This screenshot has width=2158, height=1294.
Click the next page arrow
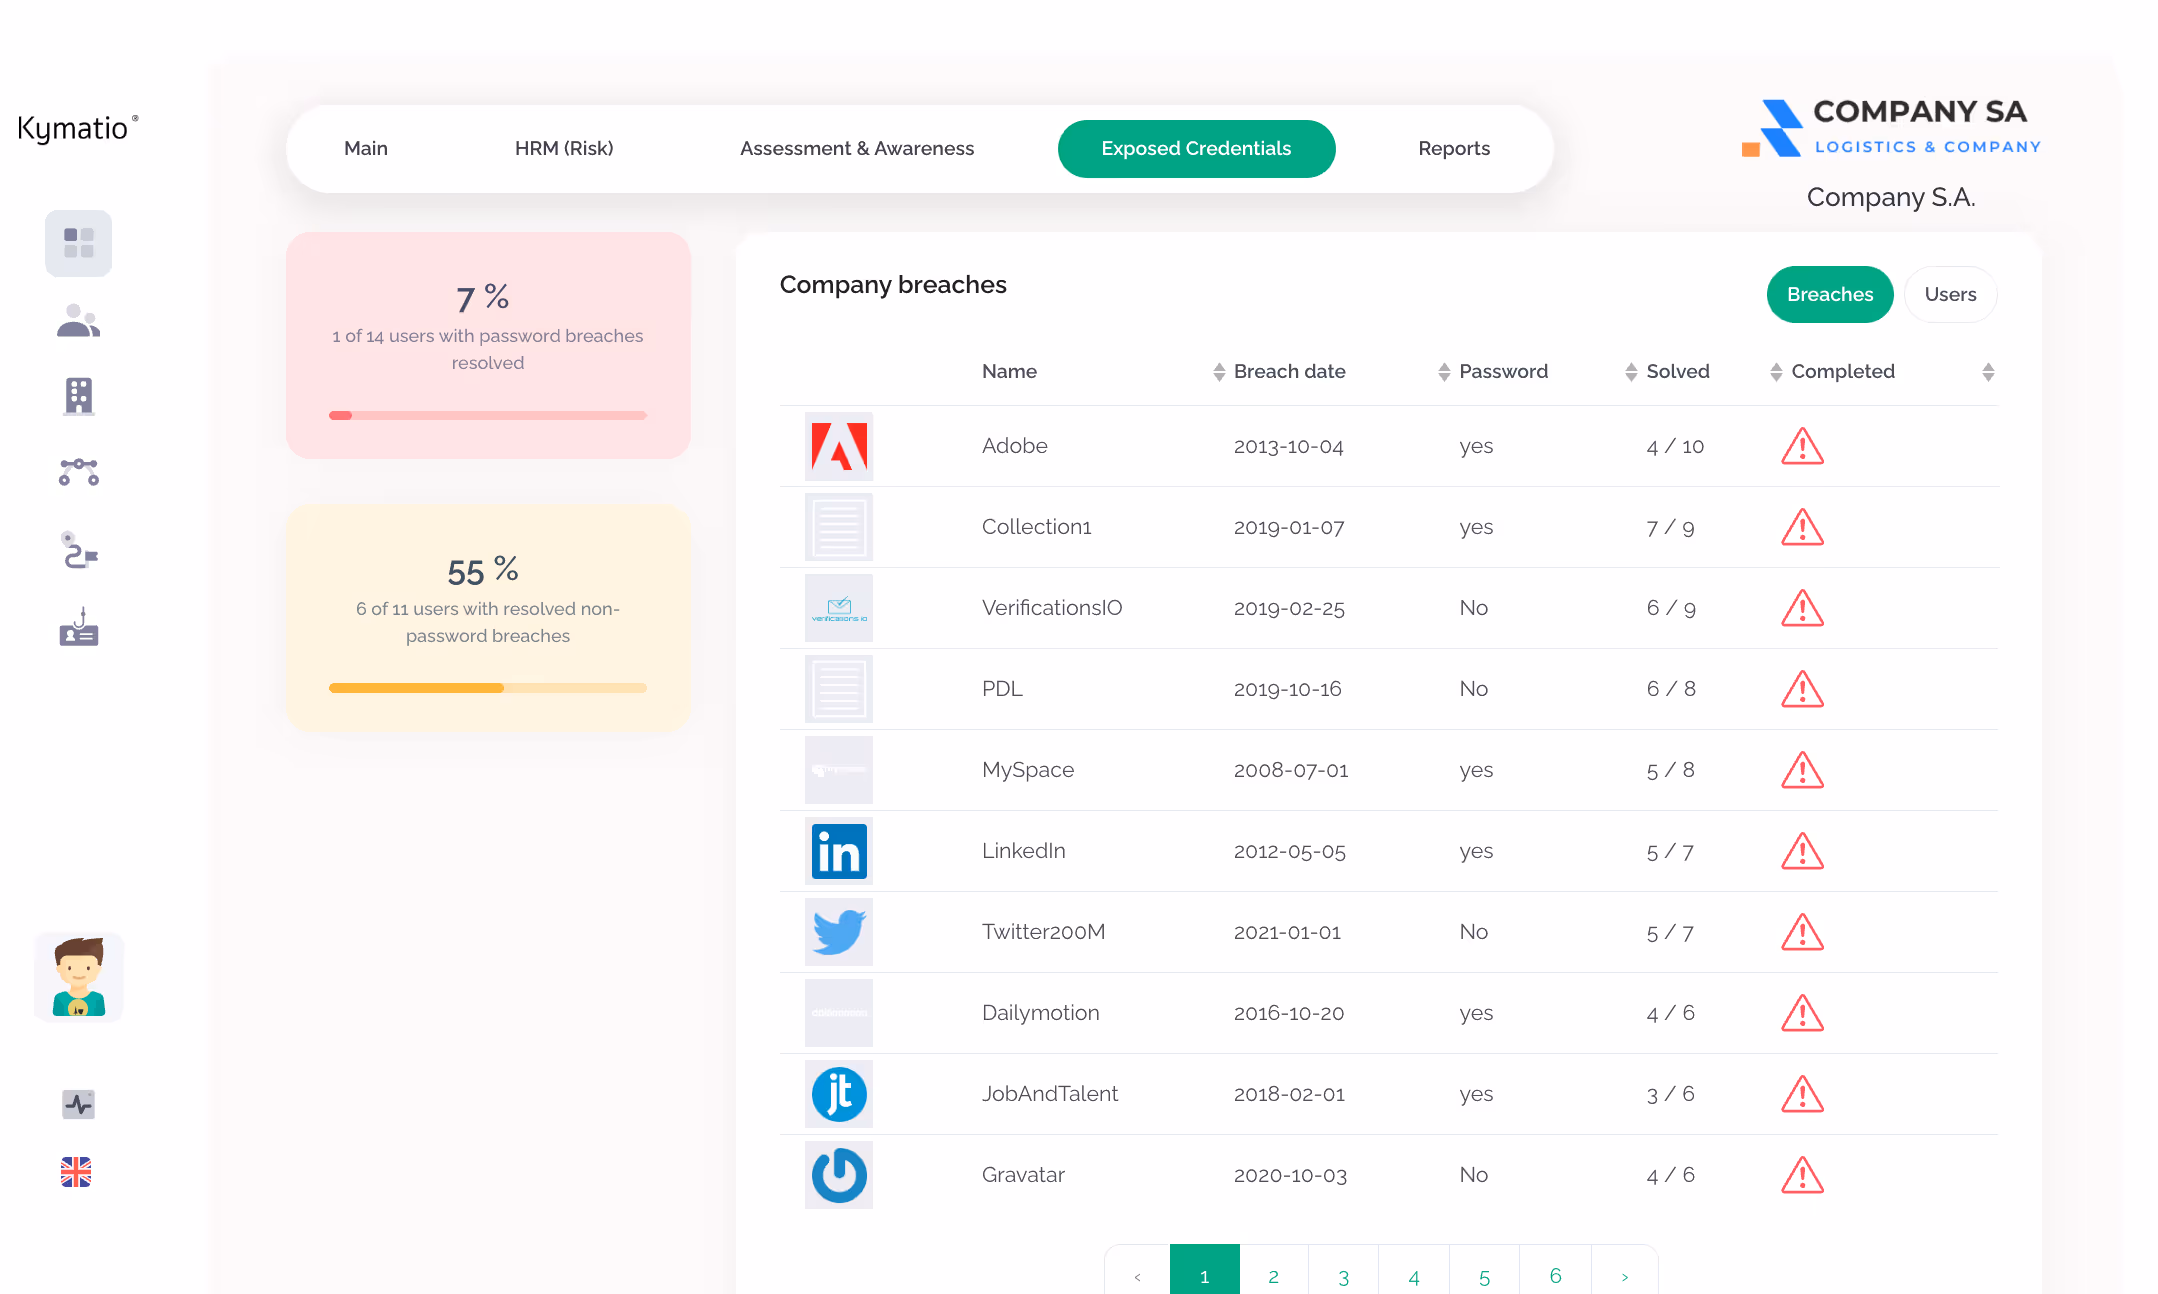(1624, 1276)
